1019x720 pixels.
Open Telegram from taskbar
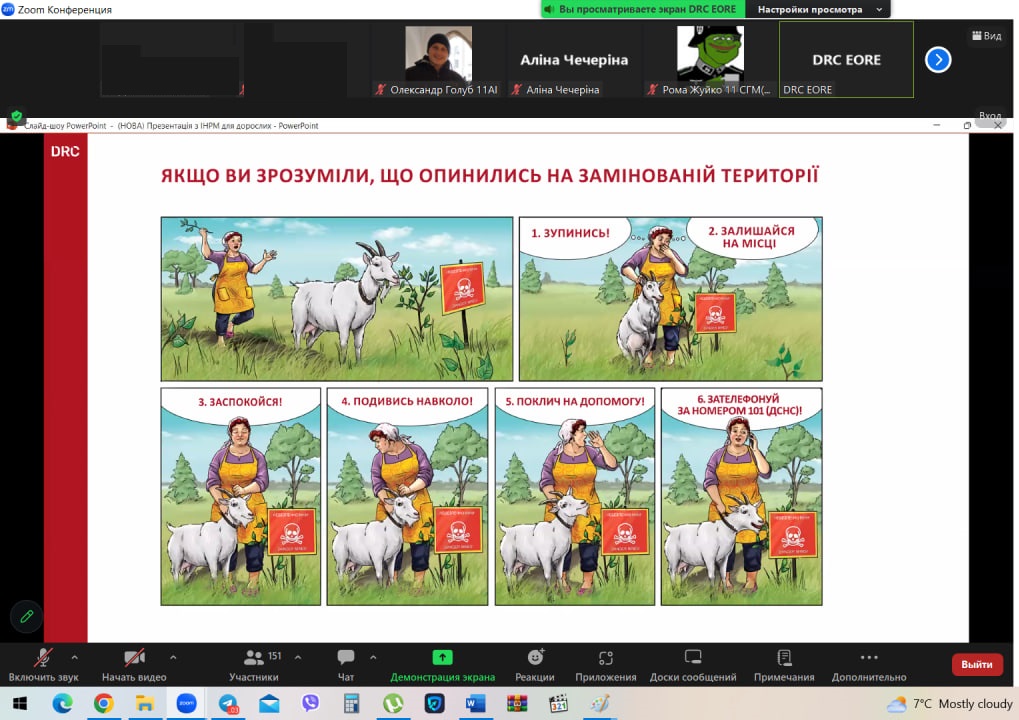pyautogui.click(x=228, y=704)
